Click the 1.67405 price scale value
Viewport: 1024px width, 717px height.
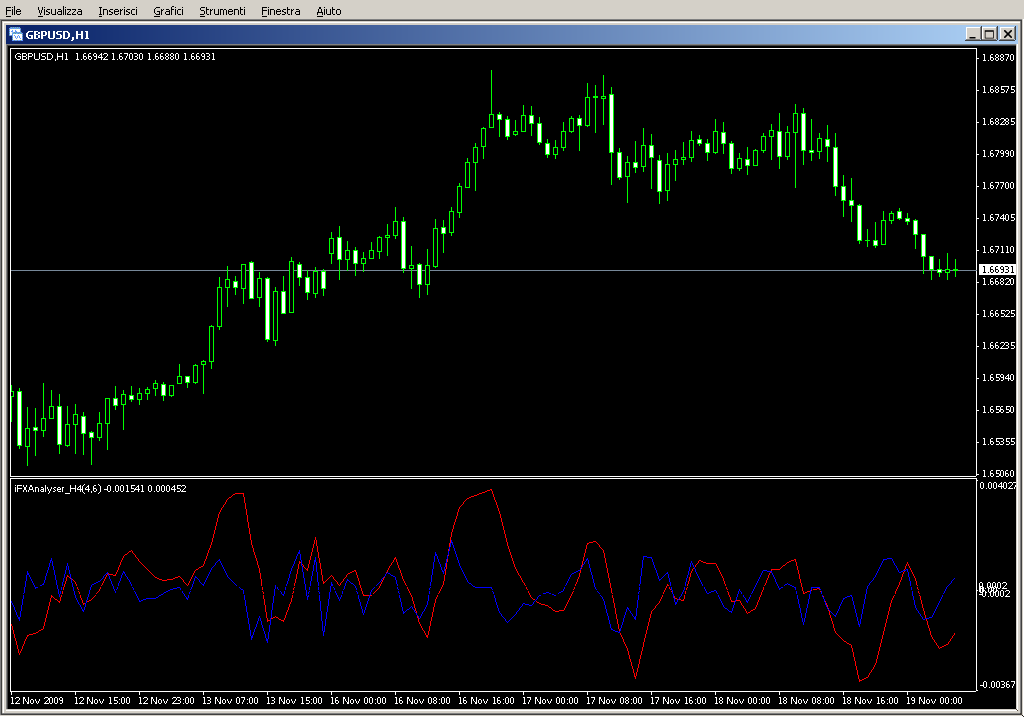[999, 217]
